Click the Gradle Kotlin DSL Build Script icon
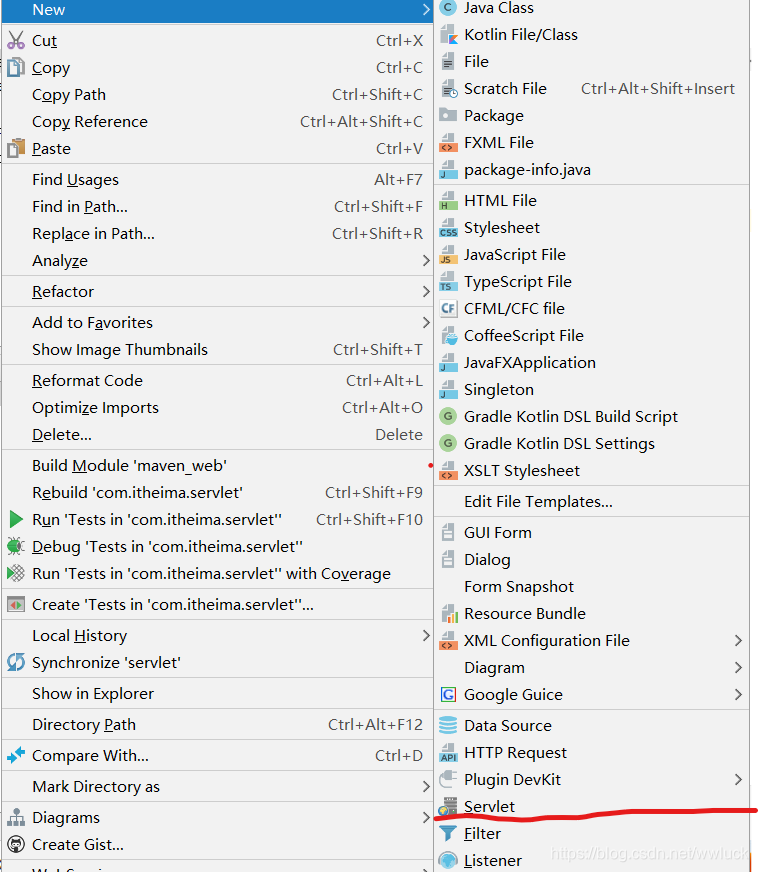758x872 pixels. point(448,417)
